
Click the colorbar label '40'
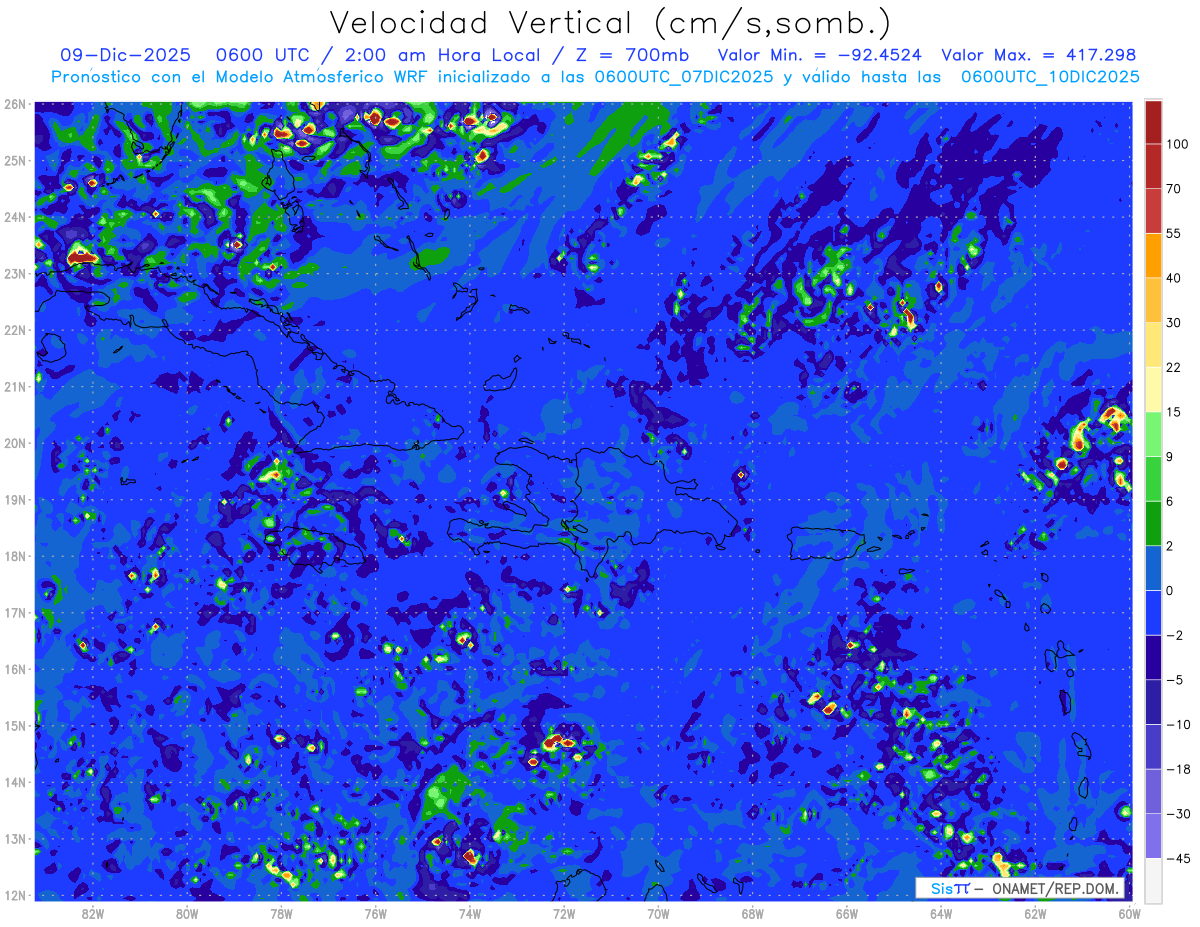coord(1174,277)
